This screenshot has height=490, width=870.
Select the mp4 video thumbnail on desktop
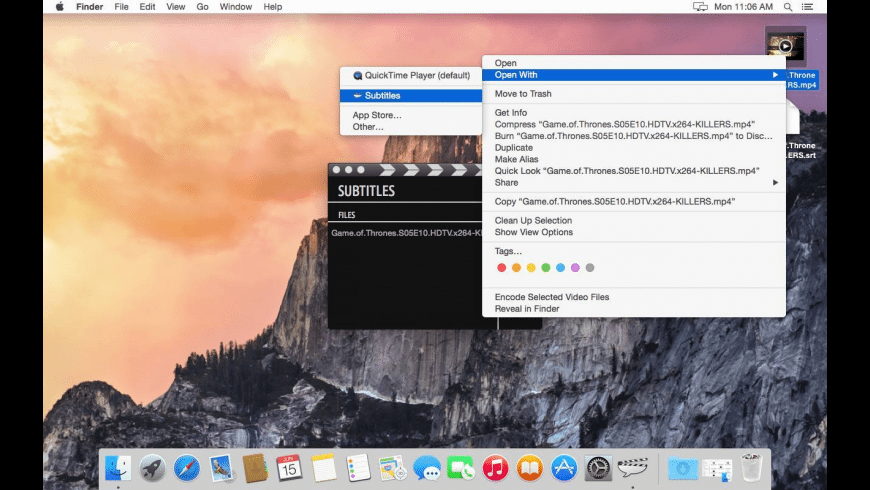coord(785,46)
